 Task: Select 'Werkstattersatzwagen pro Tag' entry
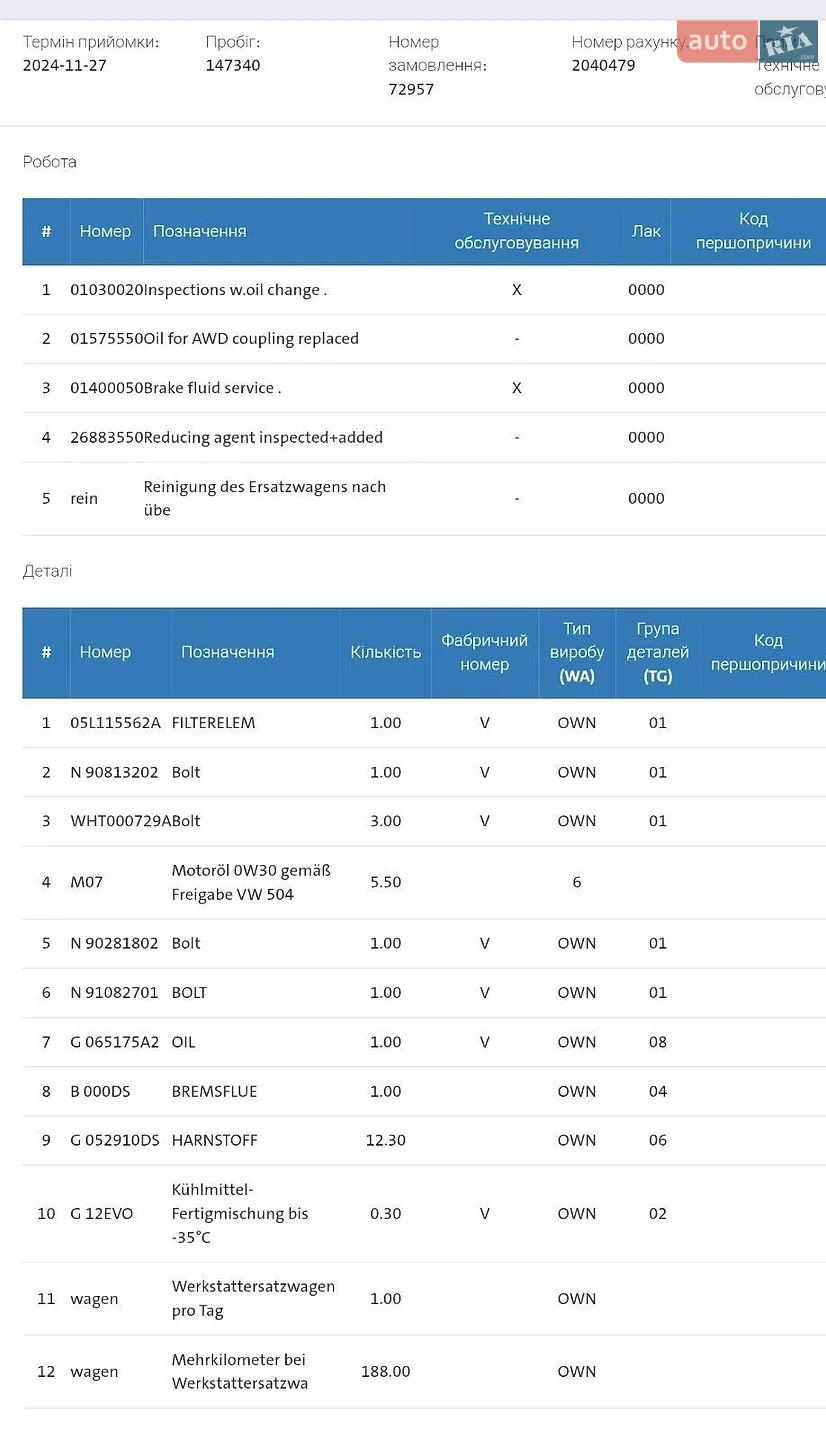253,1298
